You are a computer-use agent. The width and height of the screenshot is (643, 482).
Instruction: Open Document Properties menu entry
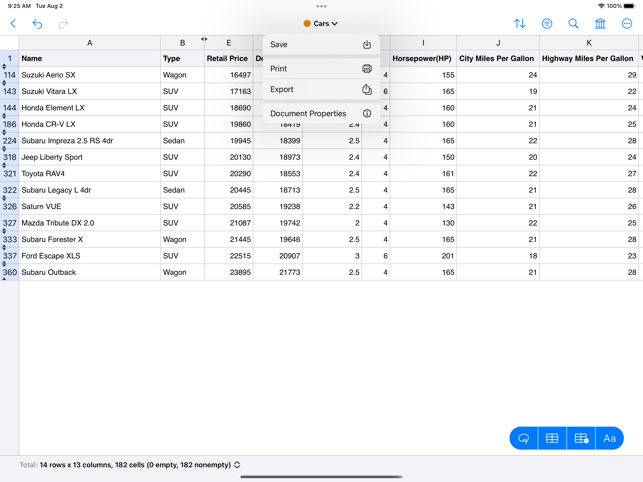click(x=322, y=114)
